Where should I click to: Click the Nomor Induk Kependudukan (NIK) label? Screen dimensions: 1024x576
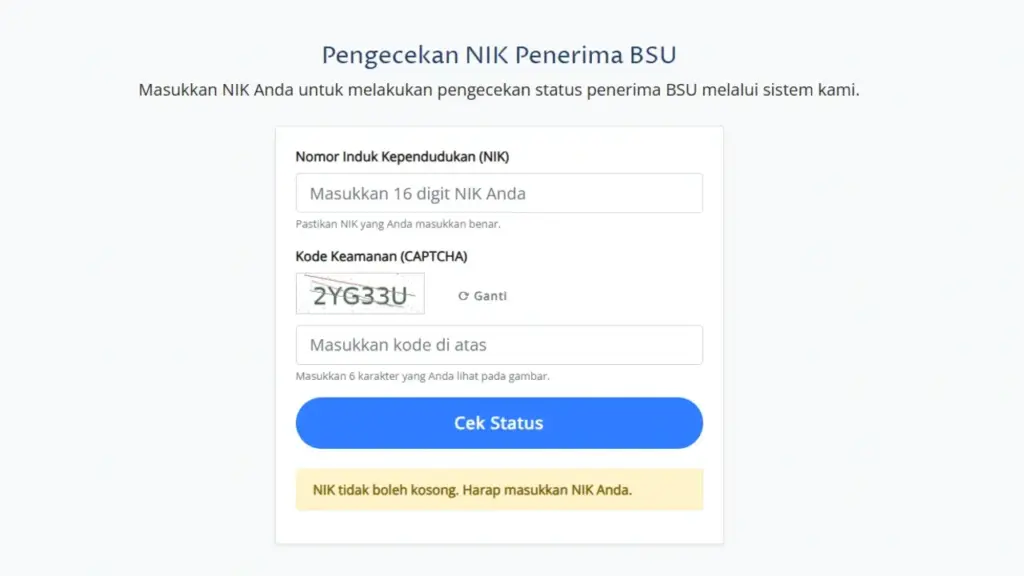(x=401, y=156)
